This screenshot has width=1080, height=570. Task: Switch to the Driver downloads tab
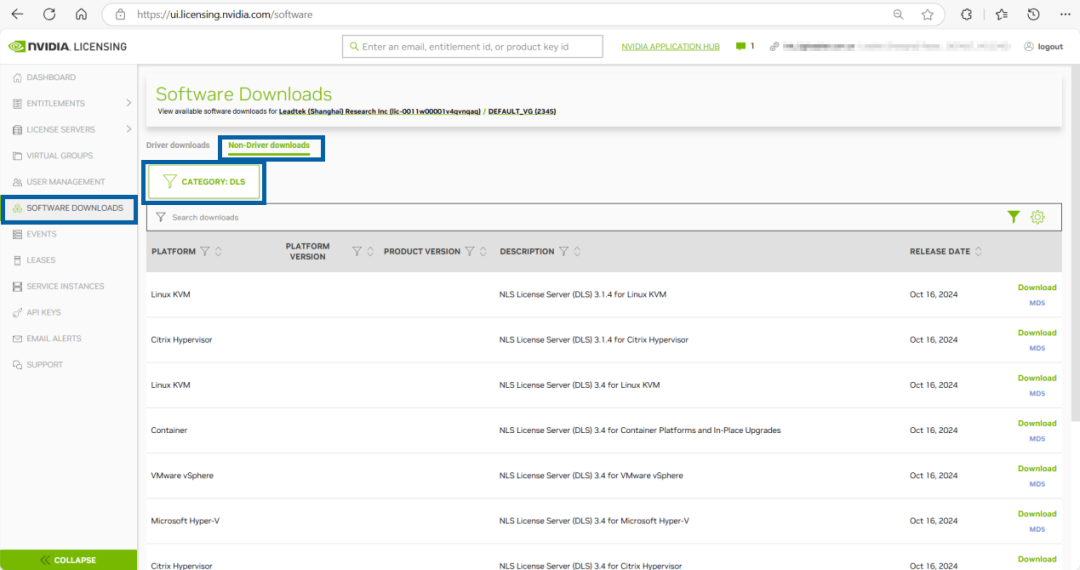(178, 145)
